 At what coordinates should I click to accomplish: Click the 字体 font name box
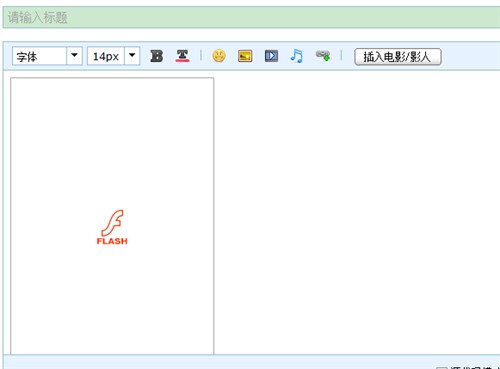40,56
